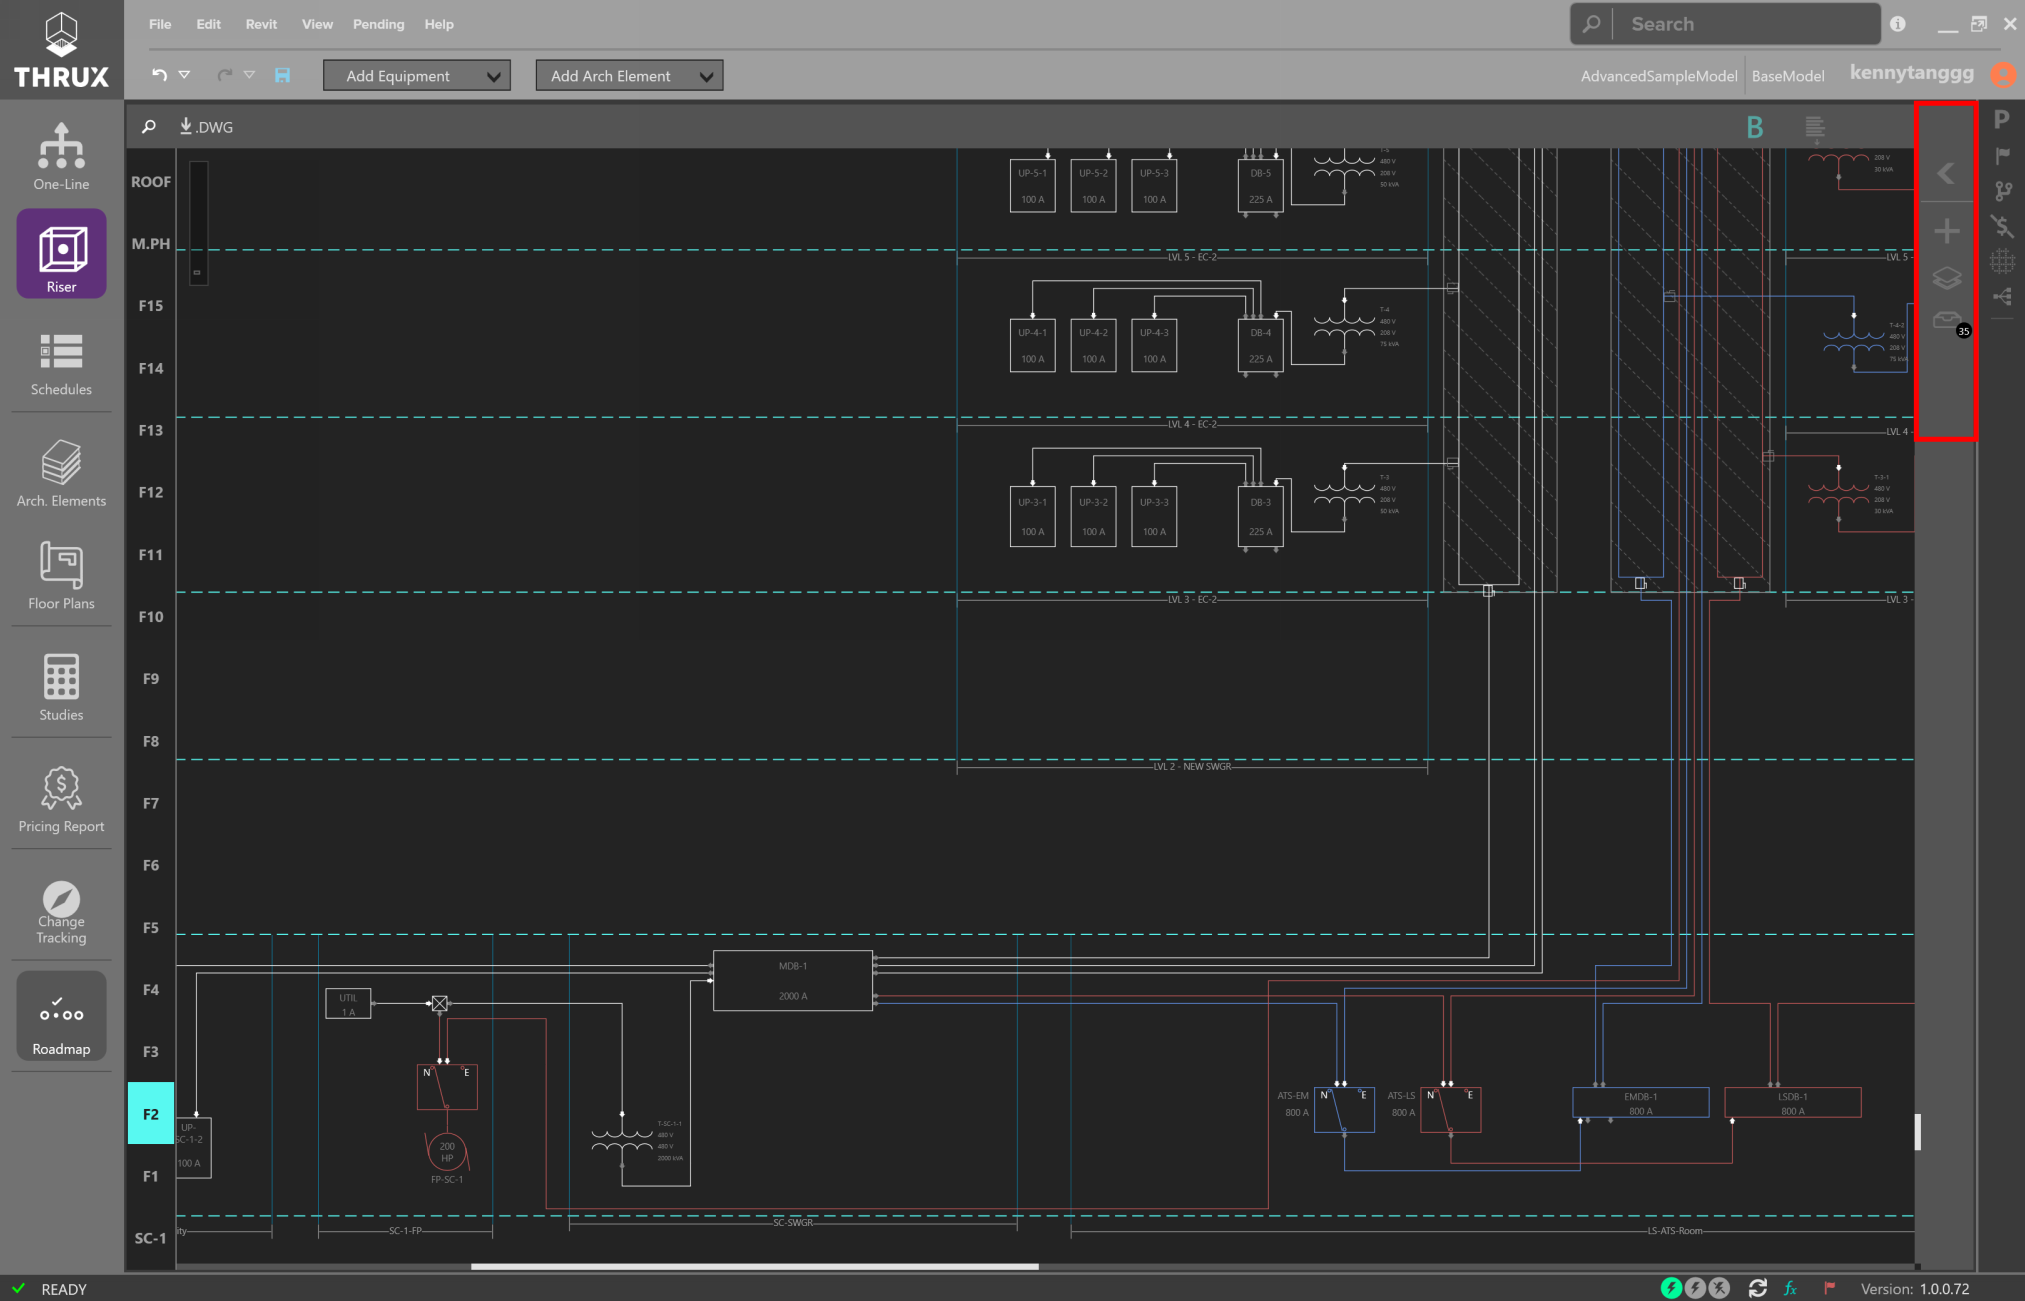Screen dimensions: 2025x1301
Task: Open the Studies section
Action: click(x=61, y=687)
